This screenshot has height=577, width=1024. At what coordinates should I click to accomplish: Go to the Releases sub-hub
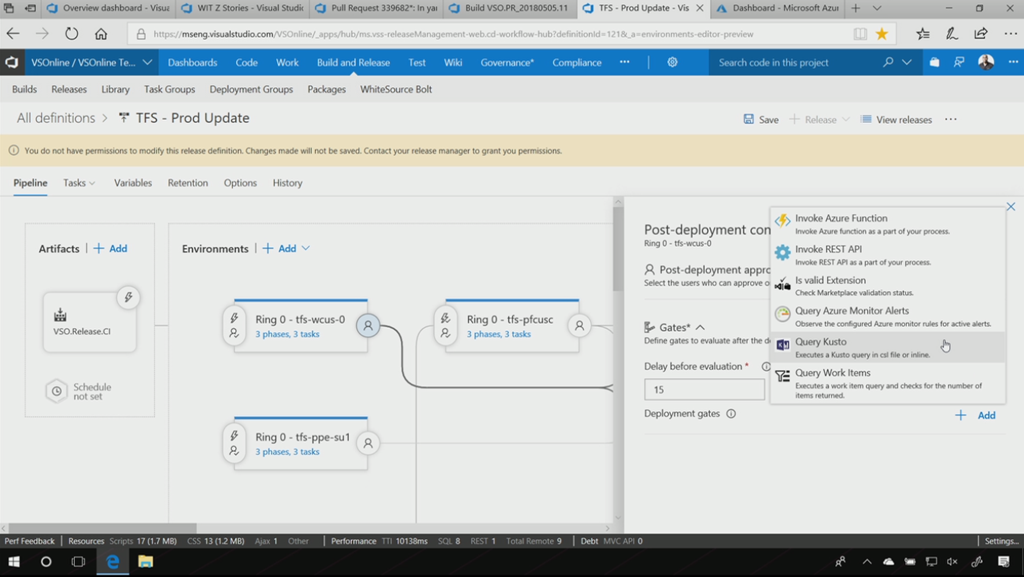pos(69,89)
